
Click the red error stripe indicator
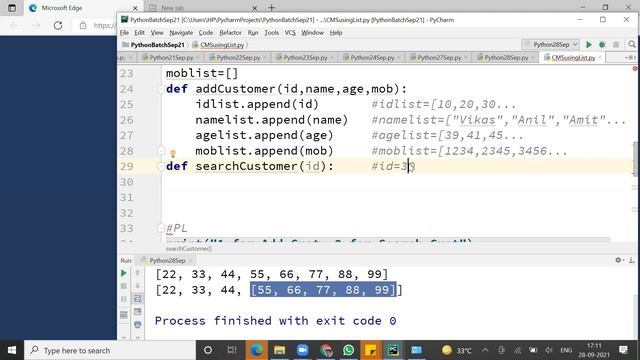coord(635,69)
